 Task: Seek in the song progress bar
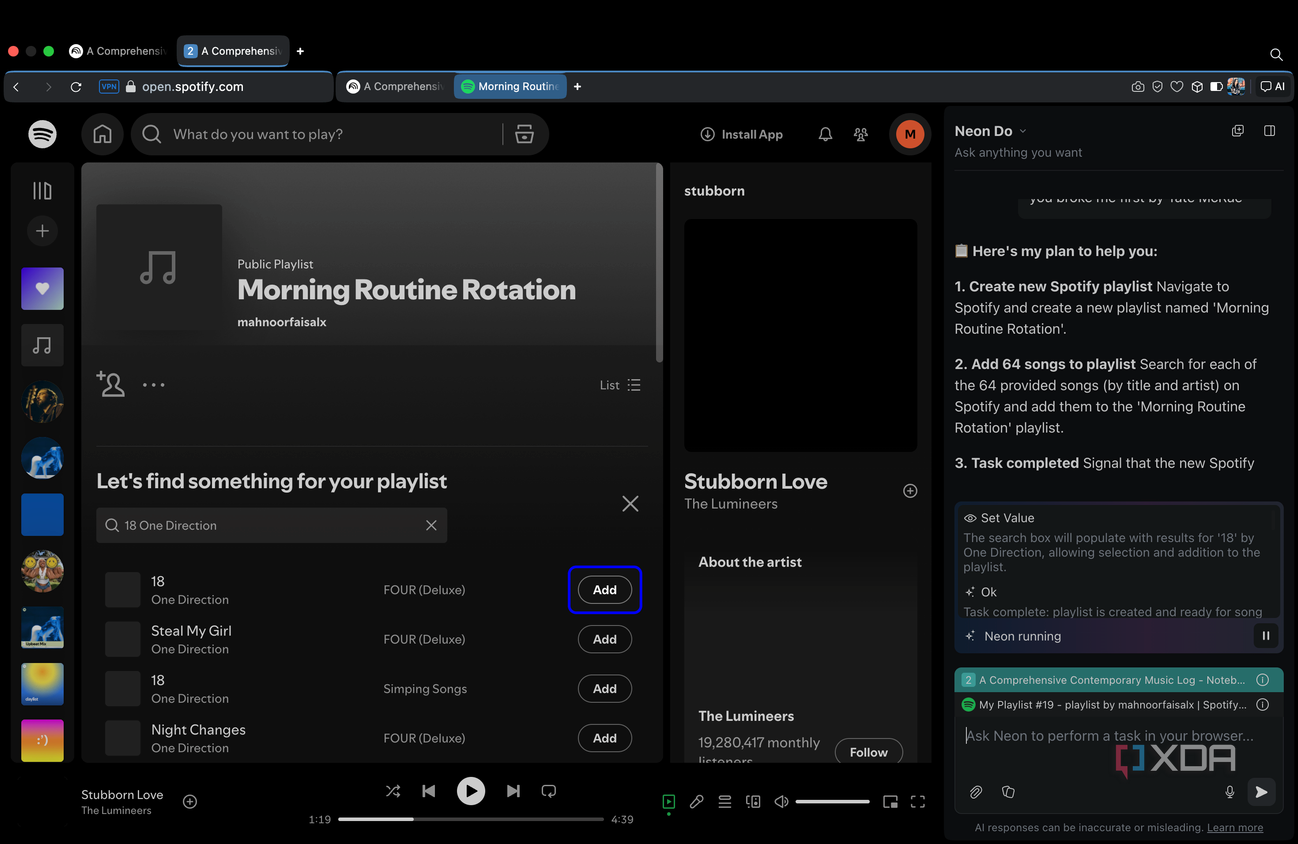(x=471, y=819)
